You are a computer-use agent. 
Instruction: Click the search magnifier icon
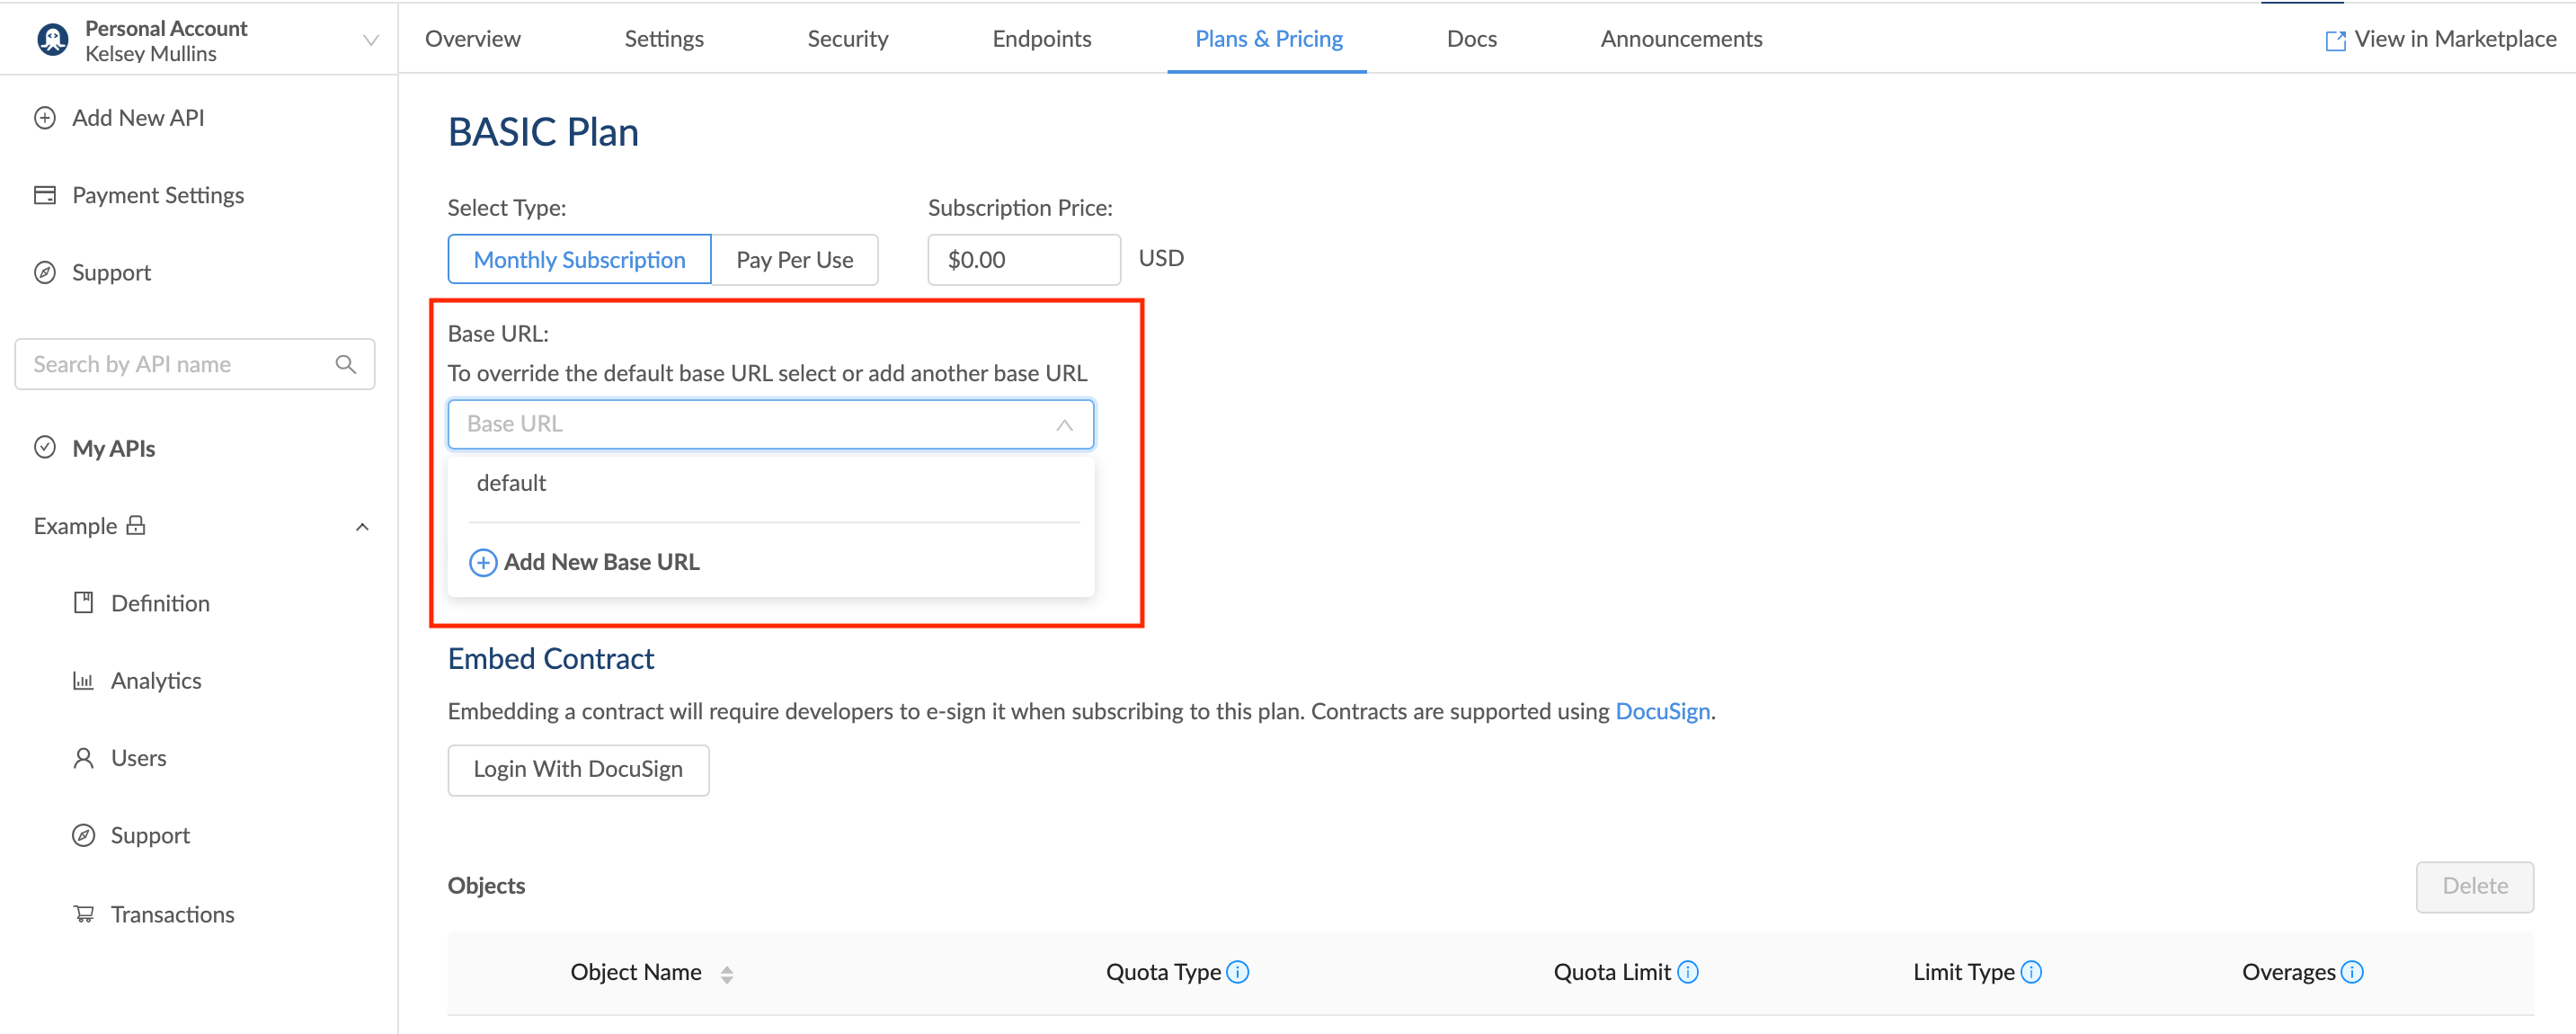[x=346, y=364]
